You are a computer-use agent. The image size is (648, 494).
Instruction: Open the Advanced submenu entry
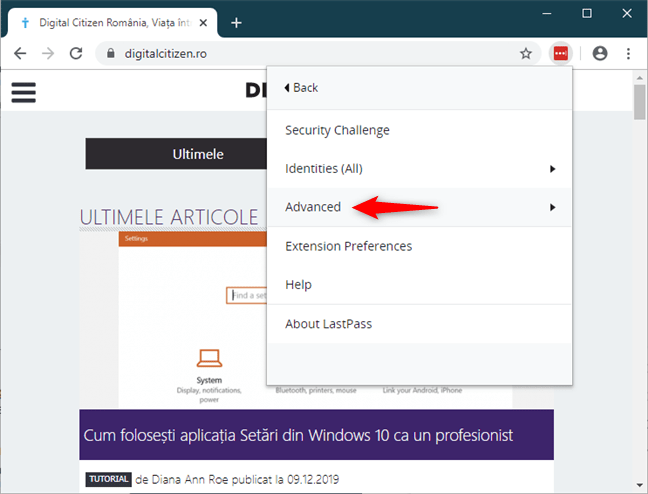tap(419, 207)
